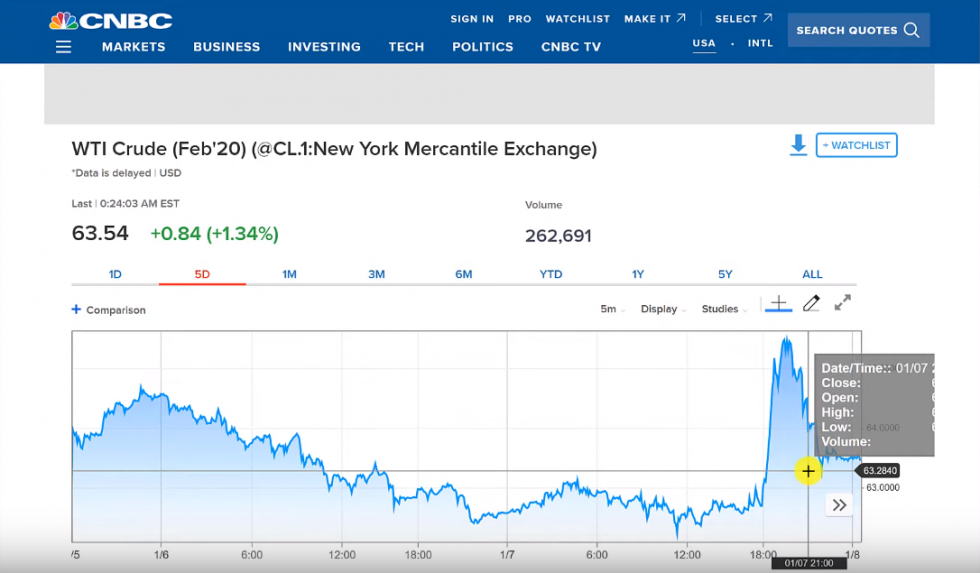Viewport: 980px width, 573px height.
Task: Select the YTD range tab
Action: (x=550, y=274)
